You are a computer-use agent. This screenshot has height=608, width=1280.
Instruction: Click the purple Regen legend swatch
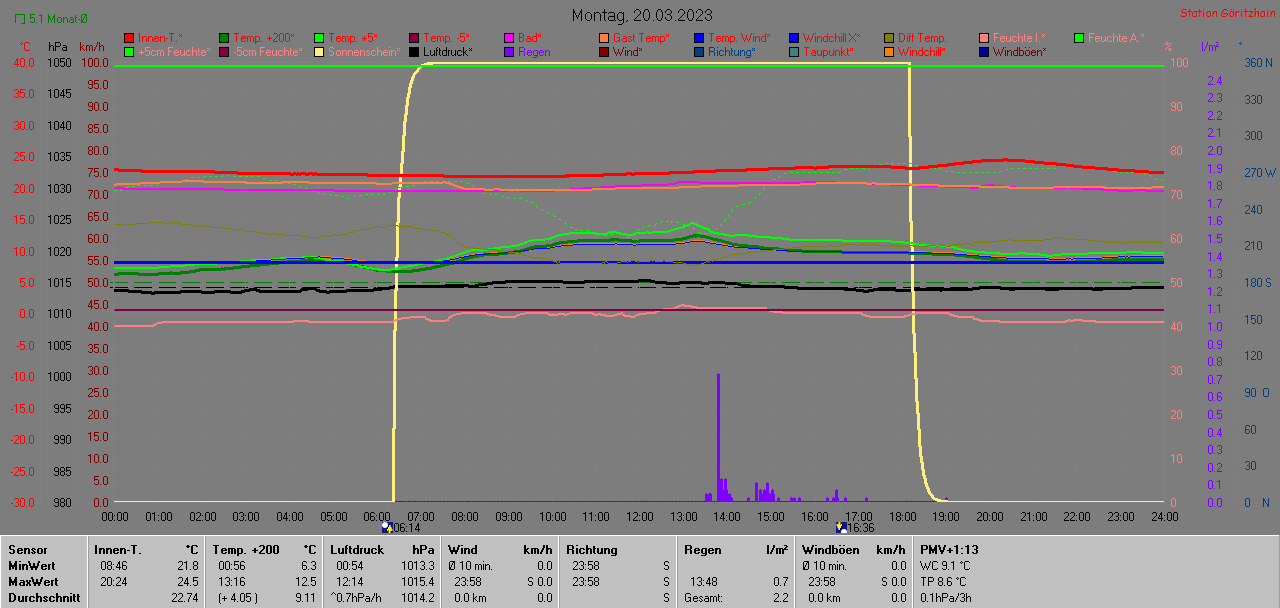pos(509,51)
